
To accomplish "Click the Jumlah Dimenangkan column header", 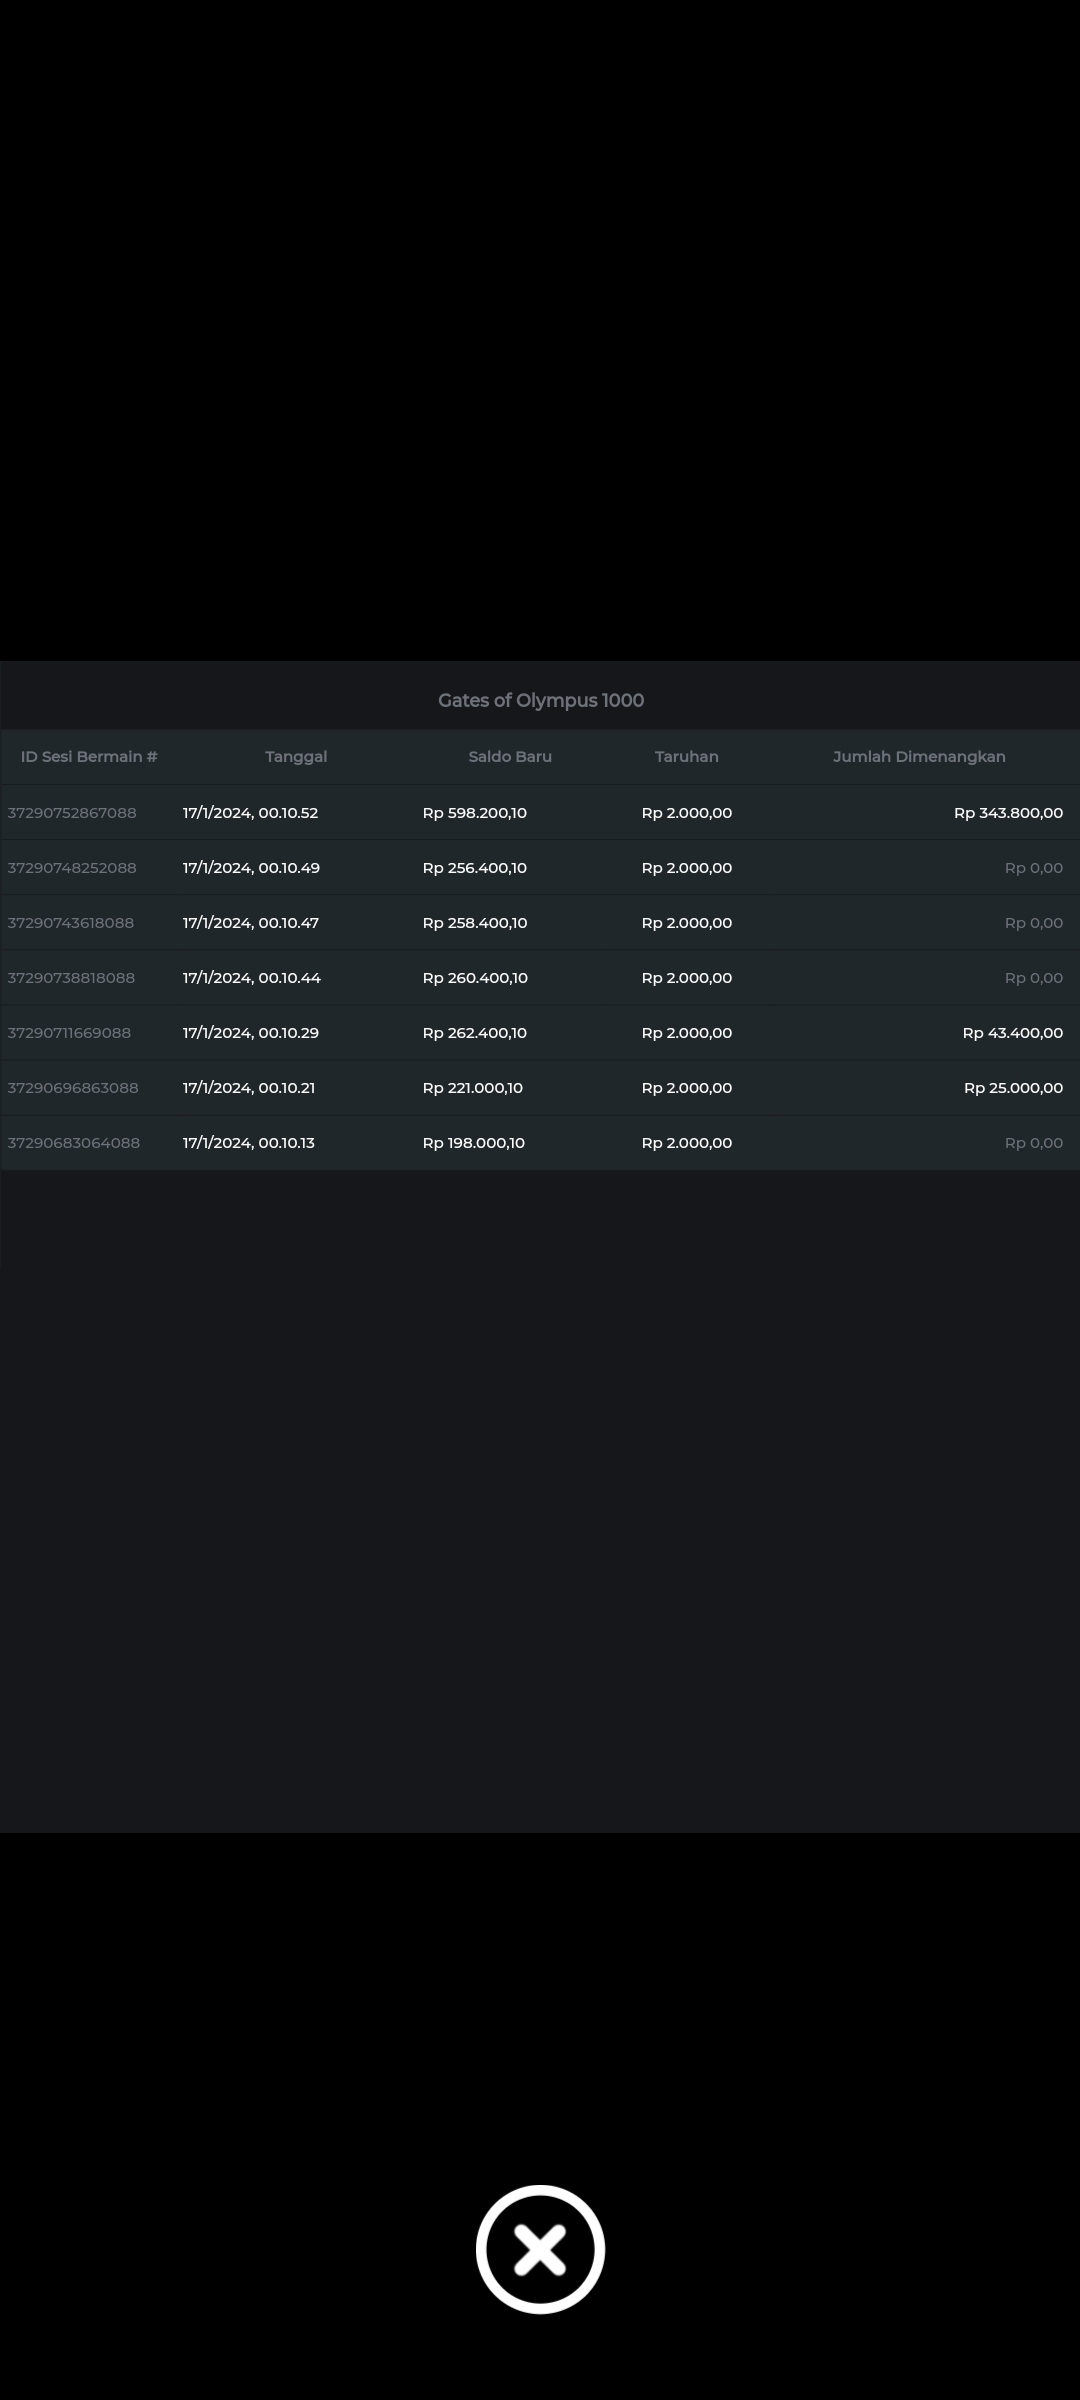I will pos(919,756).
